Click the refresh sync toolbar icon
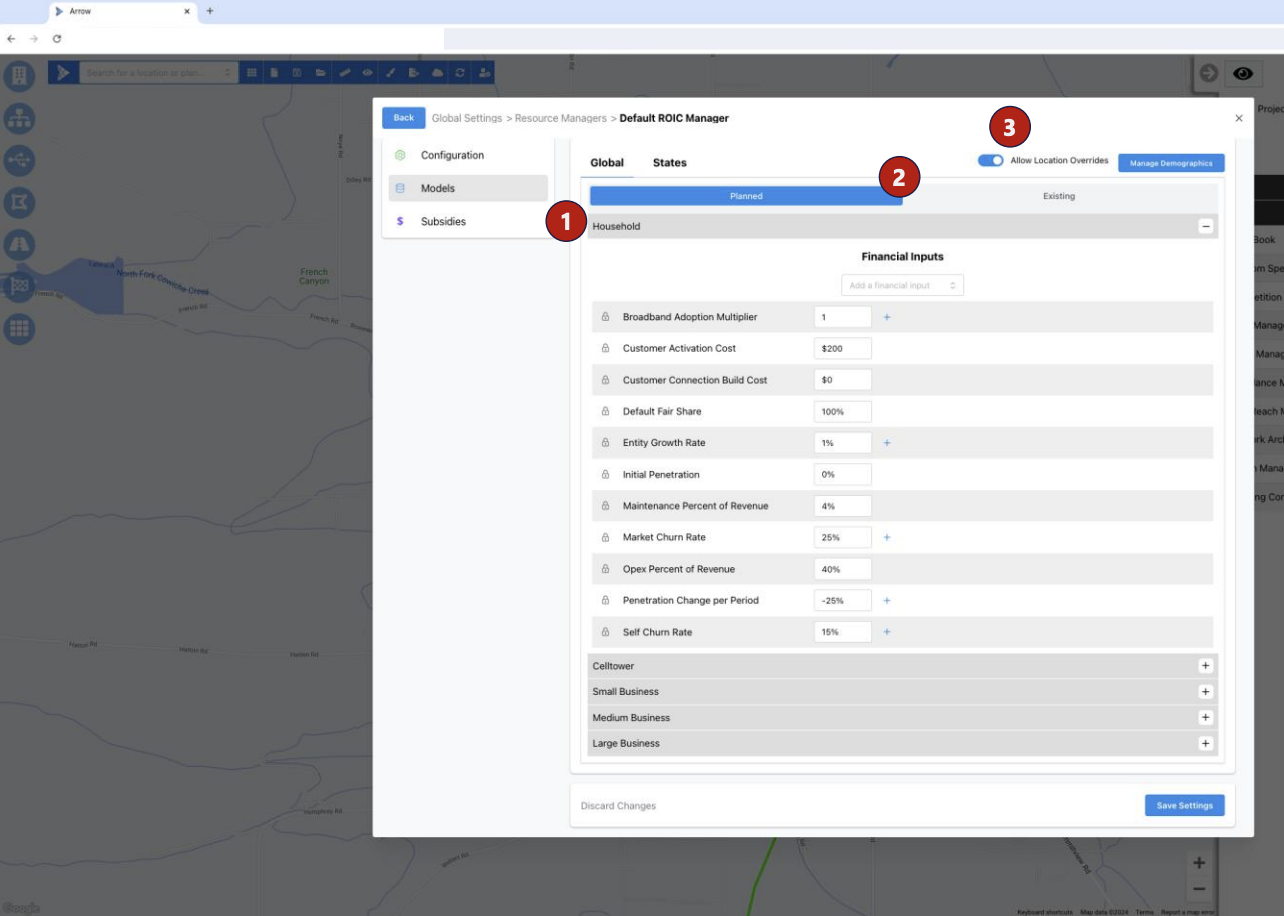The image size is (1284, 916). click(460, 73)
